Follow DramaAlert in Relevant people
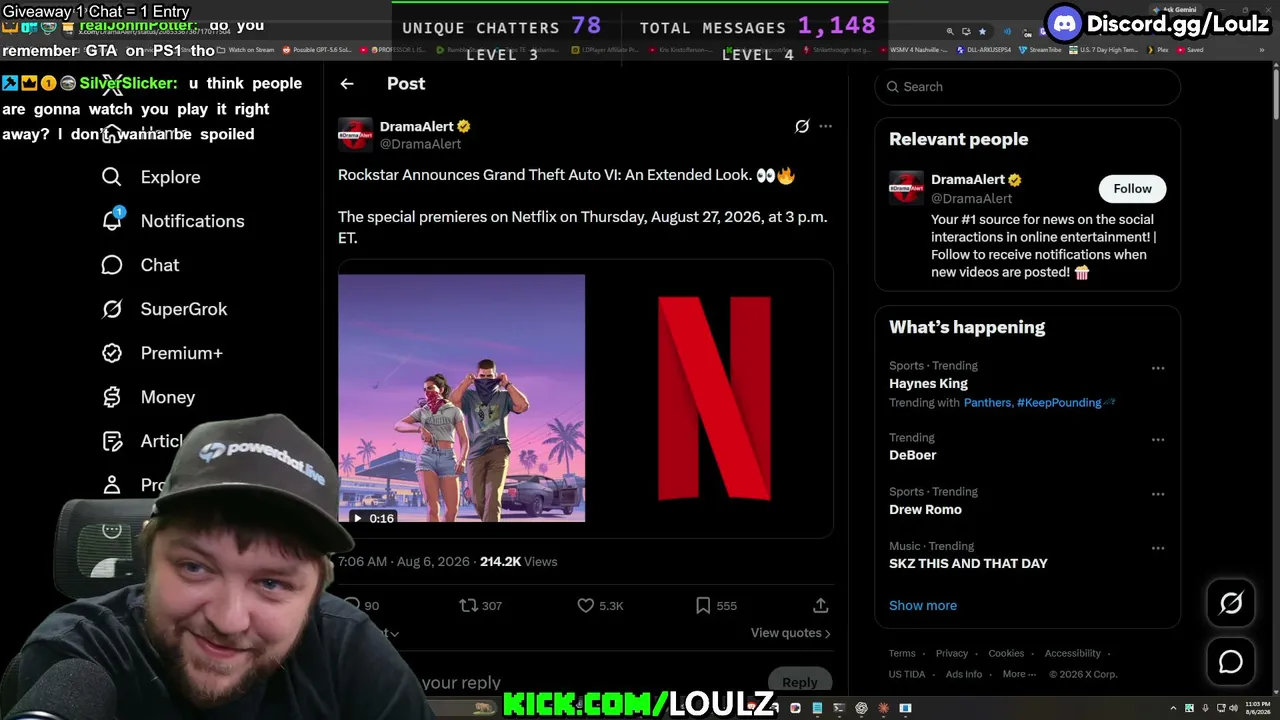 point(1132,189)
